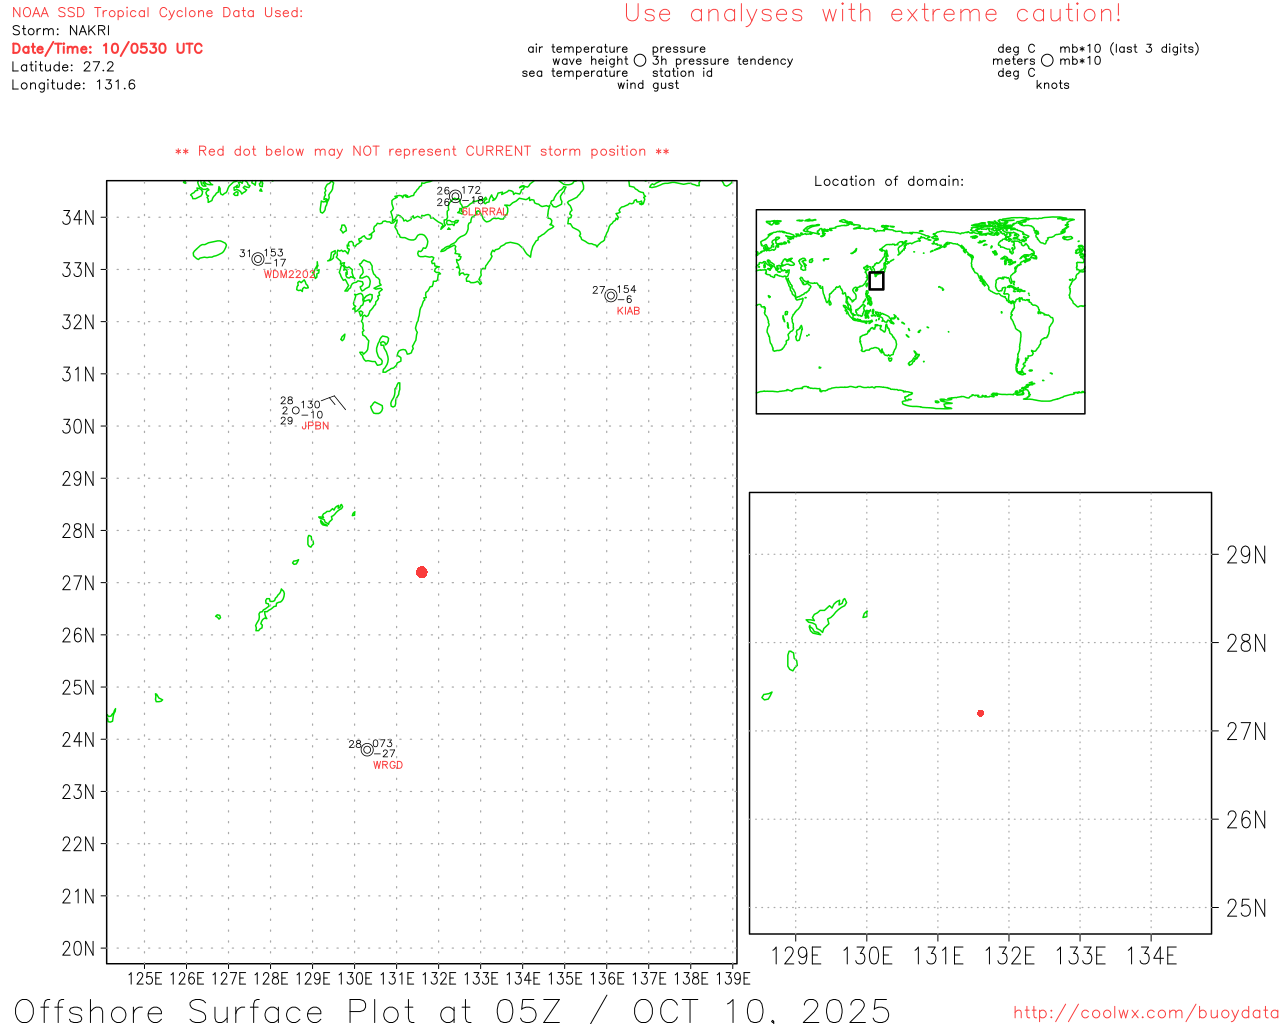Click the Date/Time 10/0530 UTC text
This screenshot has width=1280, height=1024.
pyautogui.click(x=107, y=49)
